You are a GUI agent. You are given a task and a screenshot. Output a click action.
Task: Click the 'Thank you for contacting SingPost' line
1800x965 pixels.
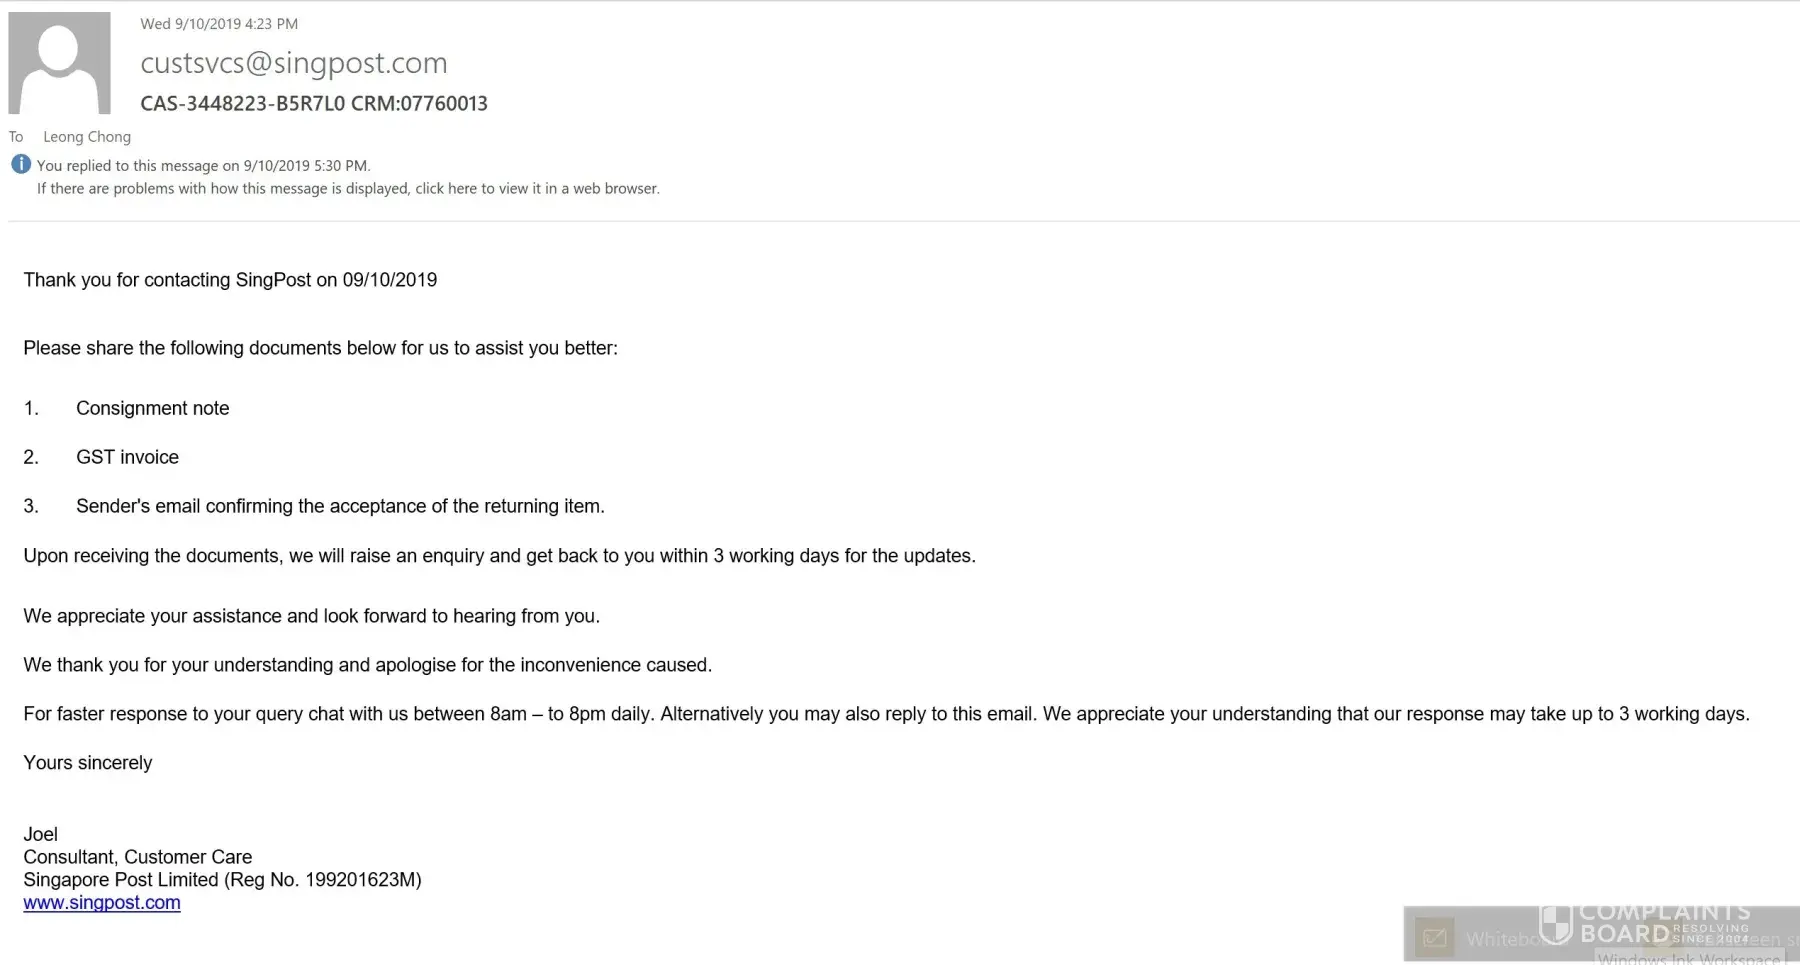tap(230, 280)
